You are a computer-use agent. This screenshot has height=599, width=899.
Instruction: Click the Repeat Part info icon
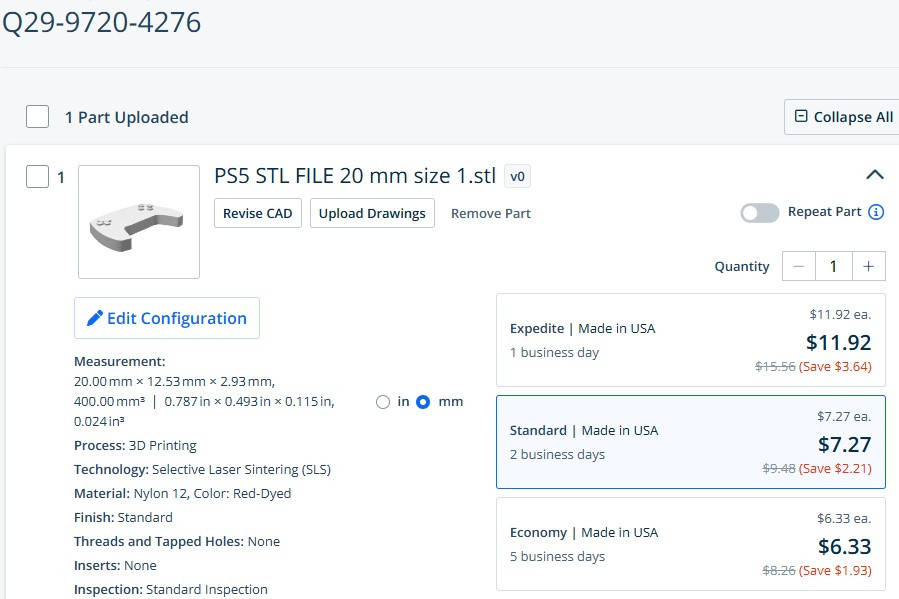(876, 212)
